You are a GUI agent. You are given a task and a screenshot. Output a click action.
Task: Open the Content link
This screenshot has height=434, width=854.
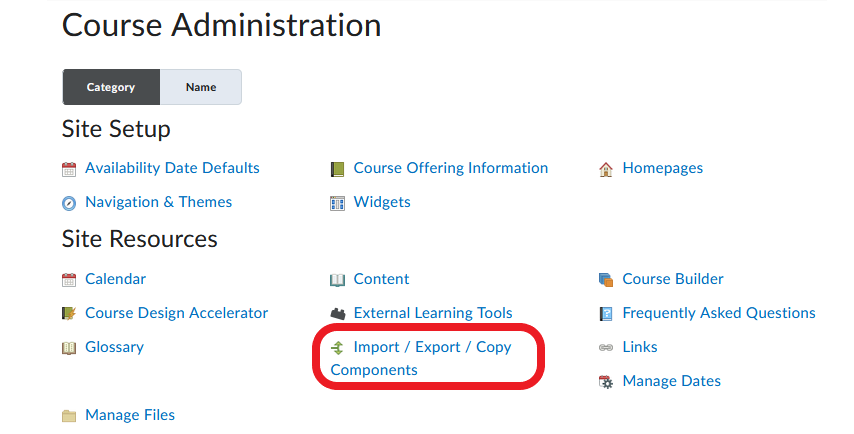tap(381, 279)
